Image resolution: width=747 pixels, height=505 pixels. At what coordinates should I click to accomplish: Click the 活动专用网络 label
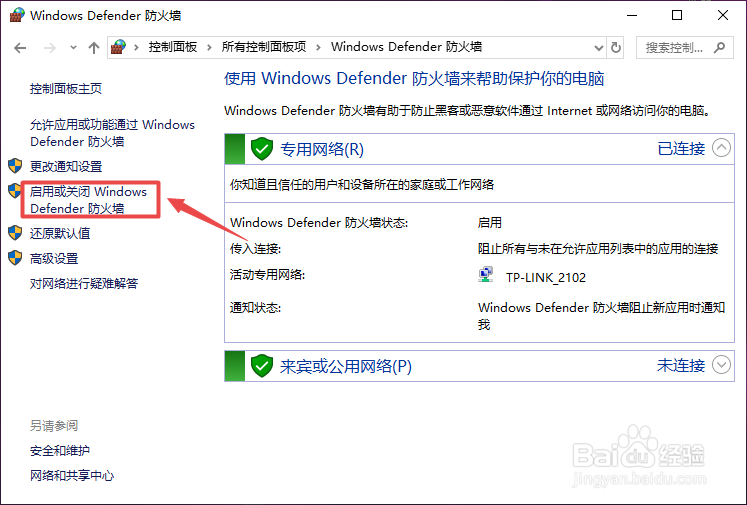(267, 275)
